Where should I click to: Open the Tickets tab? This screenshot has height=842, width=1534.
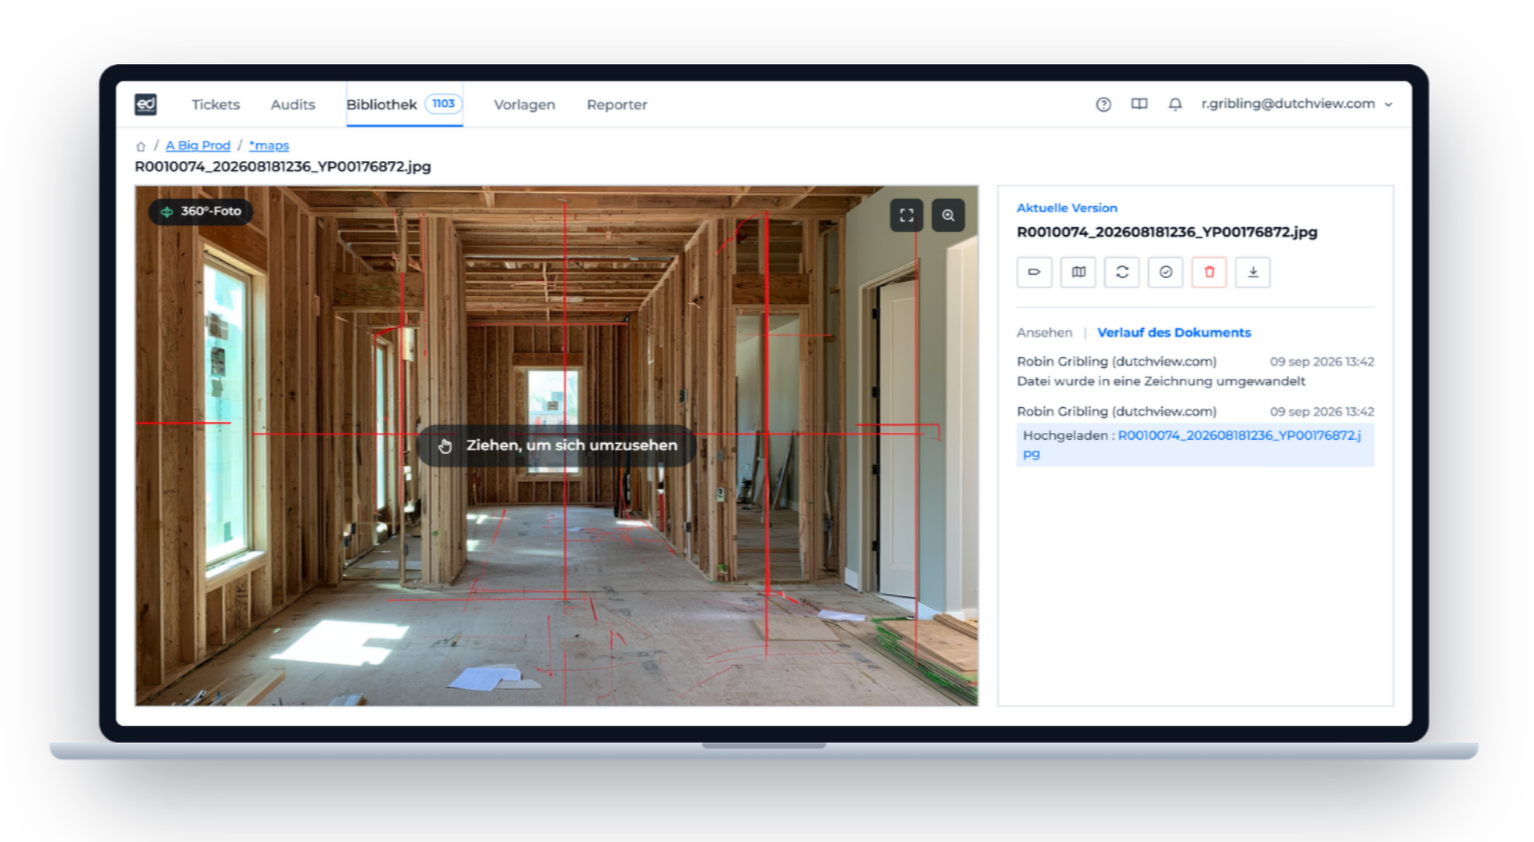click(216, 104)
